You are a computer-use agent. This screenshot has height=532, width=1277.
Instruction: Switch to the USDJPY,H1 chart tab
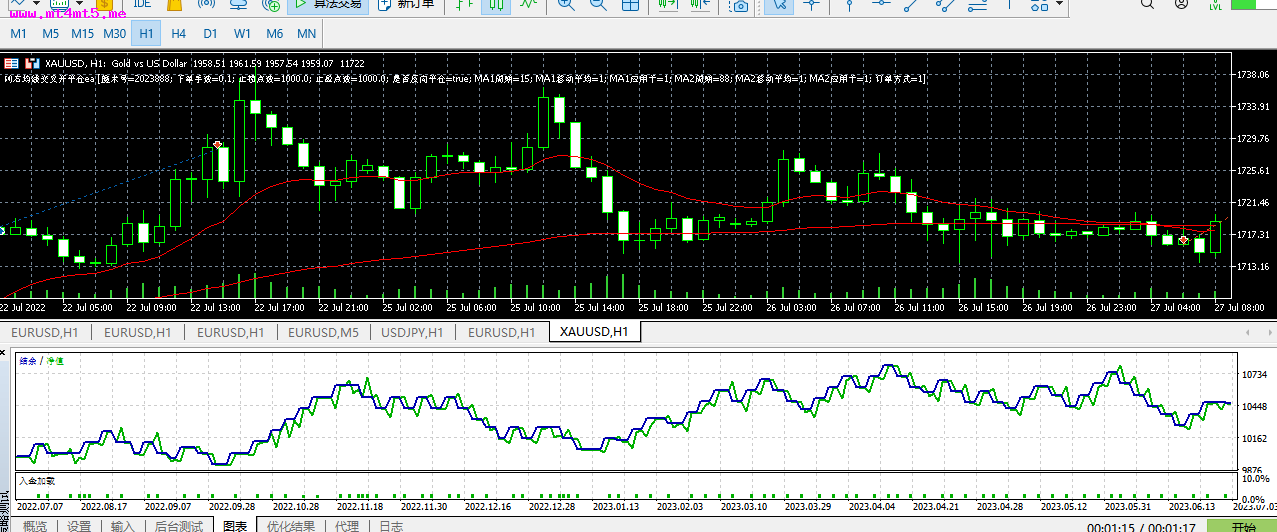pyautogui.click(x=412, y=331)
